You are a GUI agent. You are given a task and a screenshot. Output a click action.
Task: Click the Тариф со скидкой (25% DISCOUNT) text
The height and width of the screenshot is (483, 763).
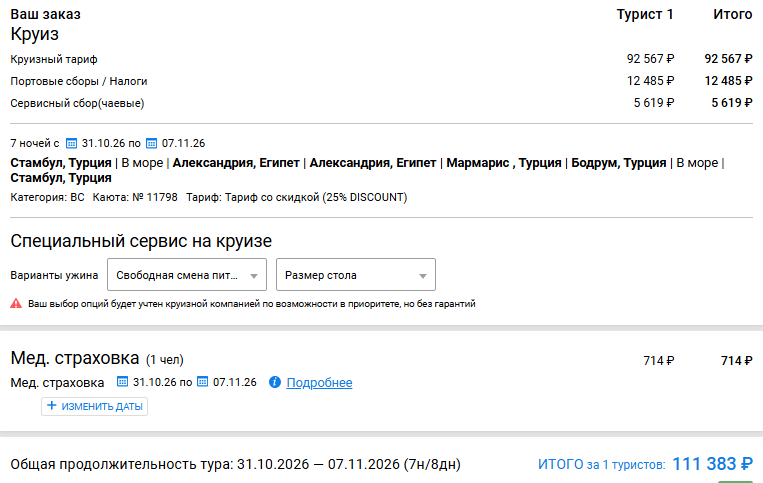[316, 197]
